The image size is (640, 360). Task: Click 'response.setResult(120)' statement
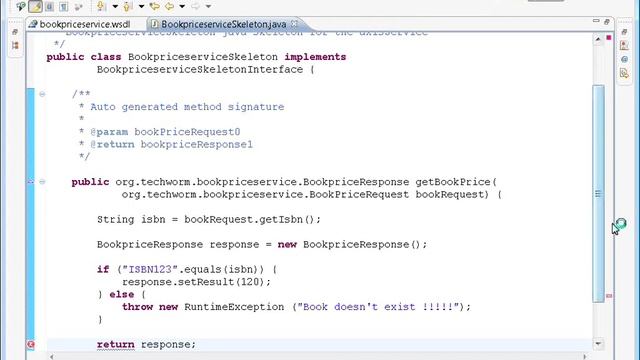point(196,282)
